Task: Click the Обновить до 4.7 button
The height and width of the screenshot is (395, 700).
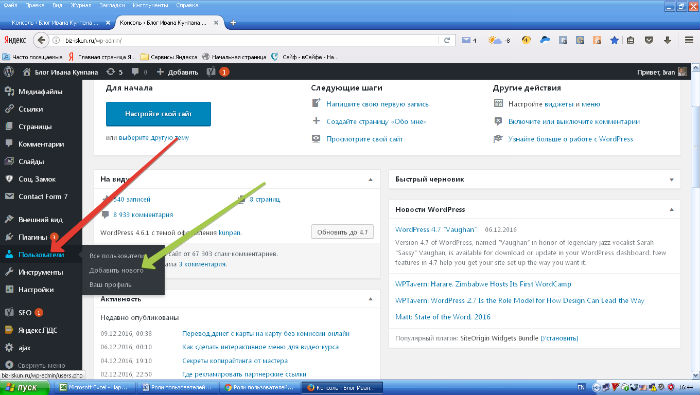Action: click(342, 232)
